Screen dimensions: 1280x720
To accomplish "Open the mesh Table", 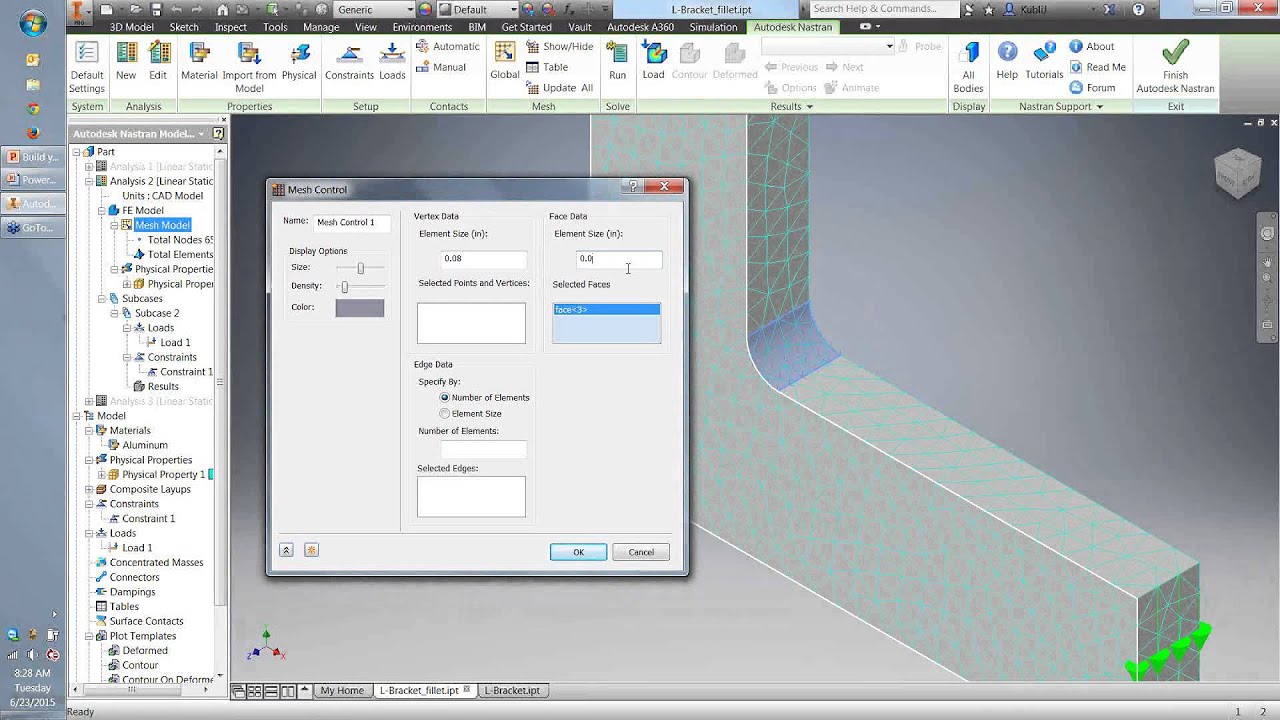I will [x=547, y=67].
